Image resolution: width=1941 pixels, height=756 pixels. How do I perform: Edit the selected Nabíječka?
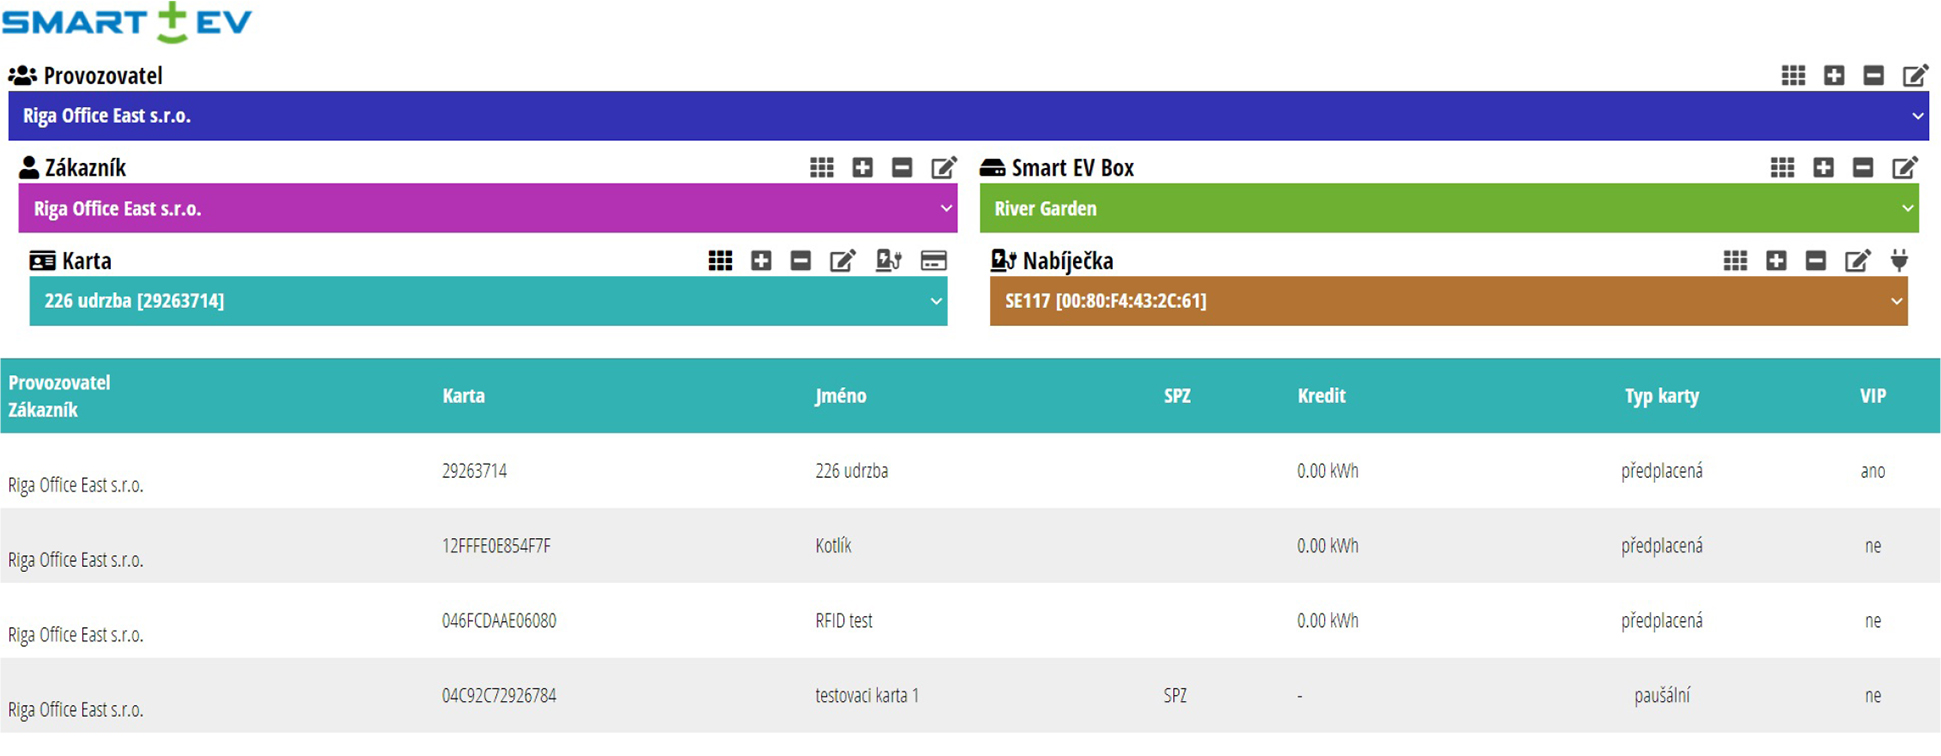tap(1858, 261)
